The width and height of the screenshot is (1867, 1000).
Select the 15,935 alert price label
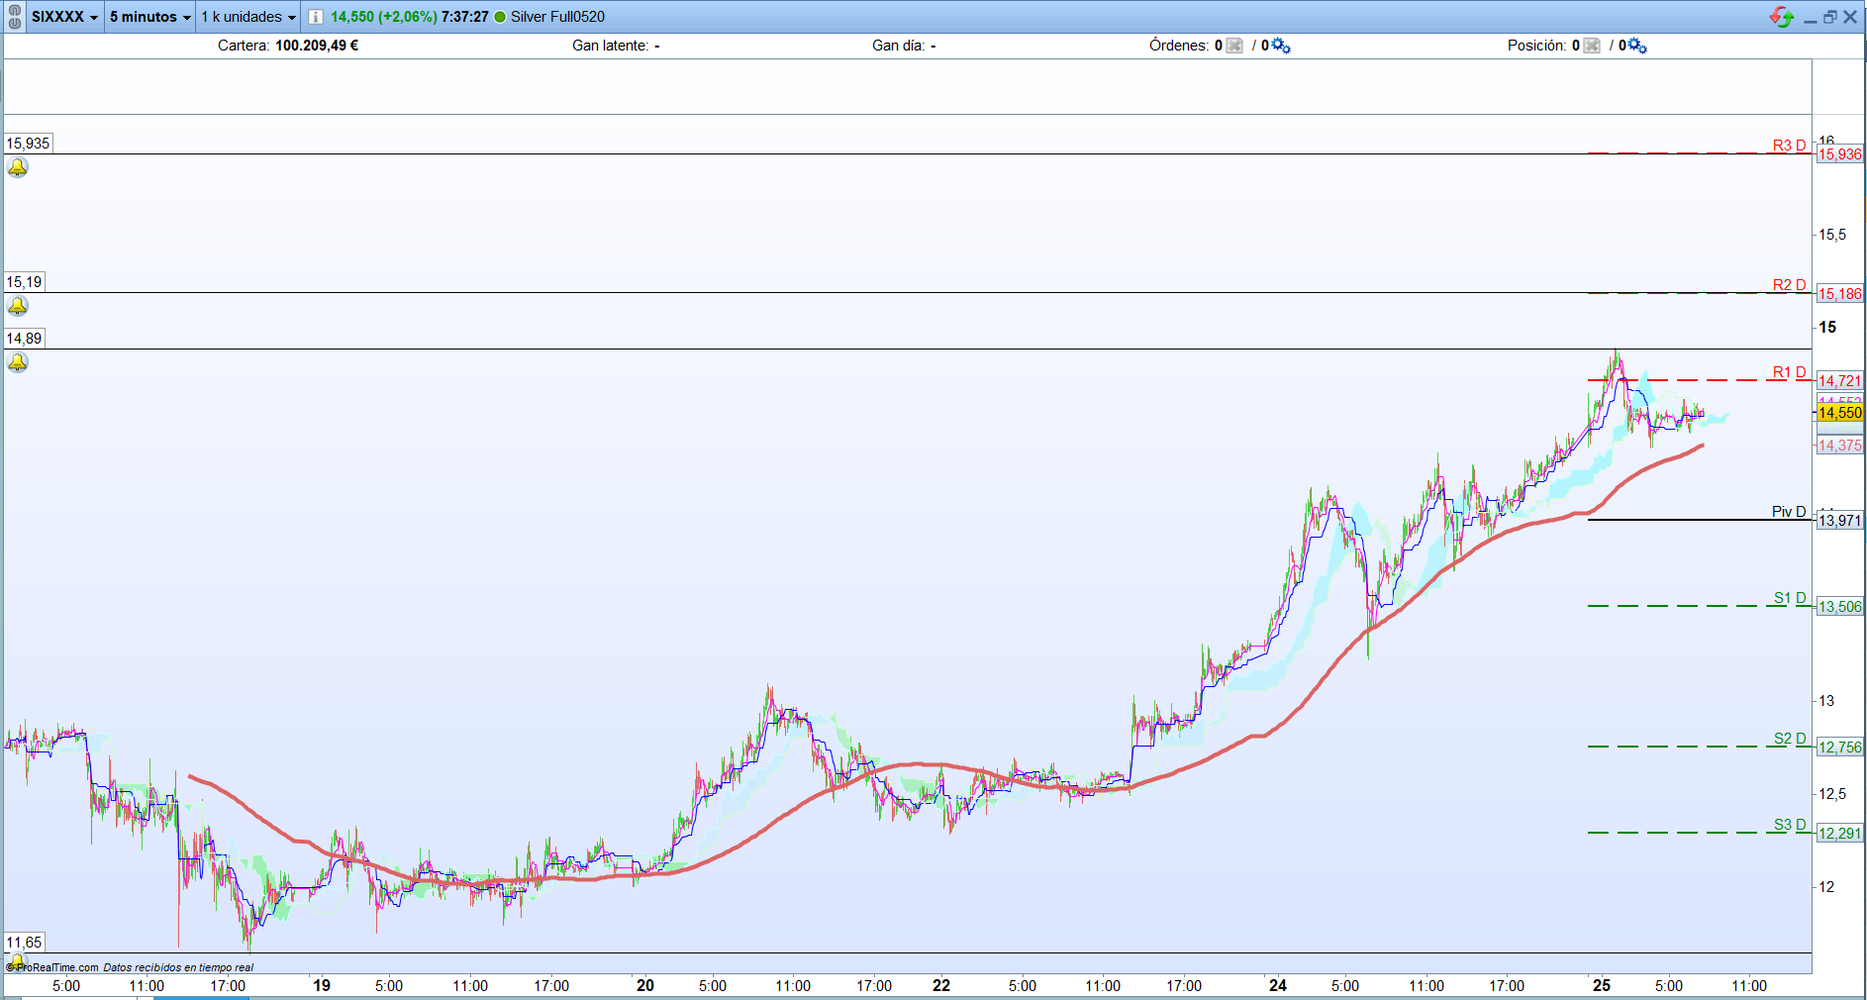pos(28,143)
